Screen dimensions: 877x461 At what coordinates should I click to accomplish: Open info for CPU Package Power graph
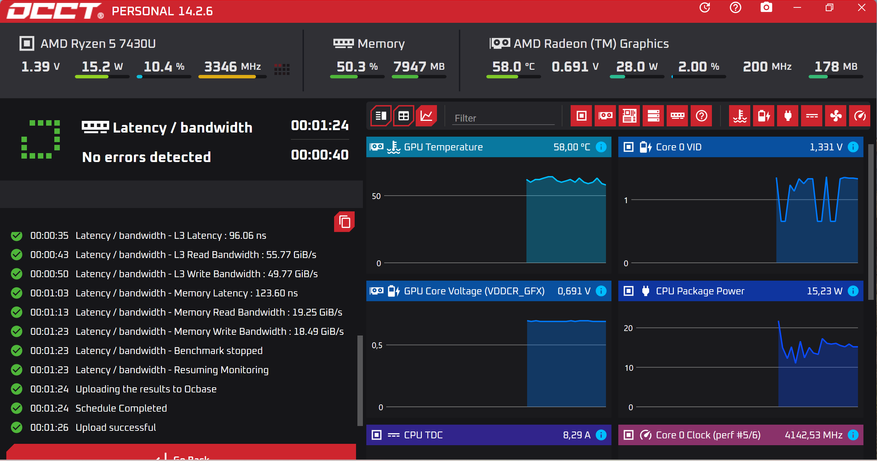(853, 291)
